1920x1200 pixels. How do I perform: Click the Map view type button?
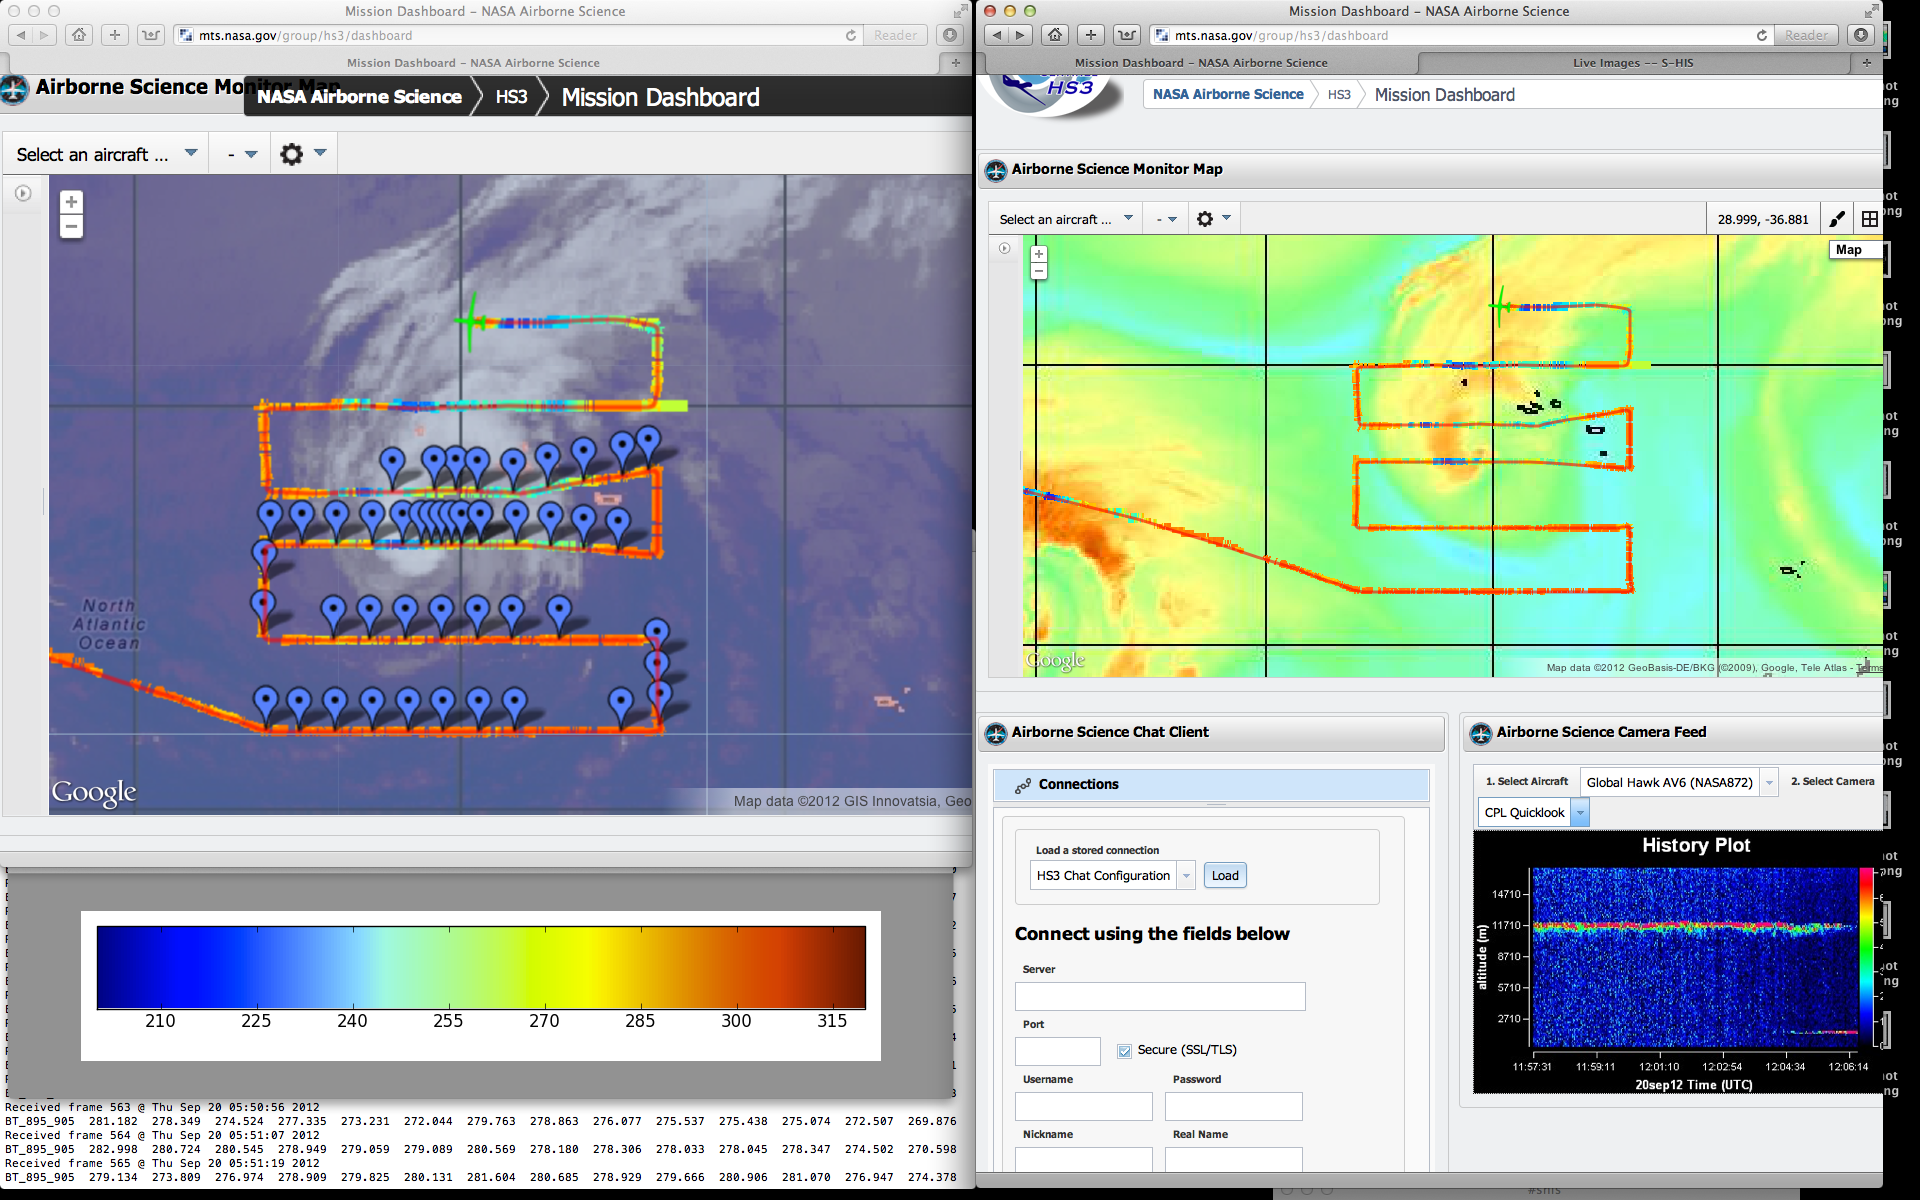[1849, 250]
